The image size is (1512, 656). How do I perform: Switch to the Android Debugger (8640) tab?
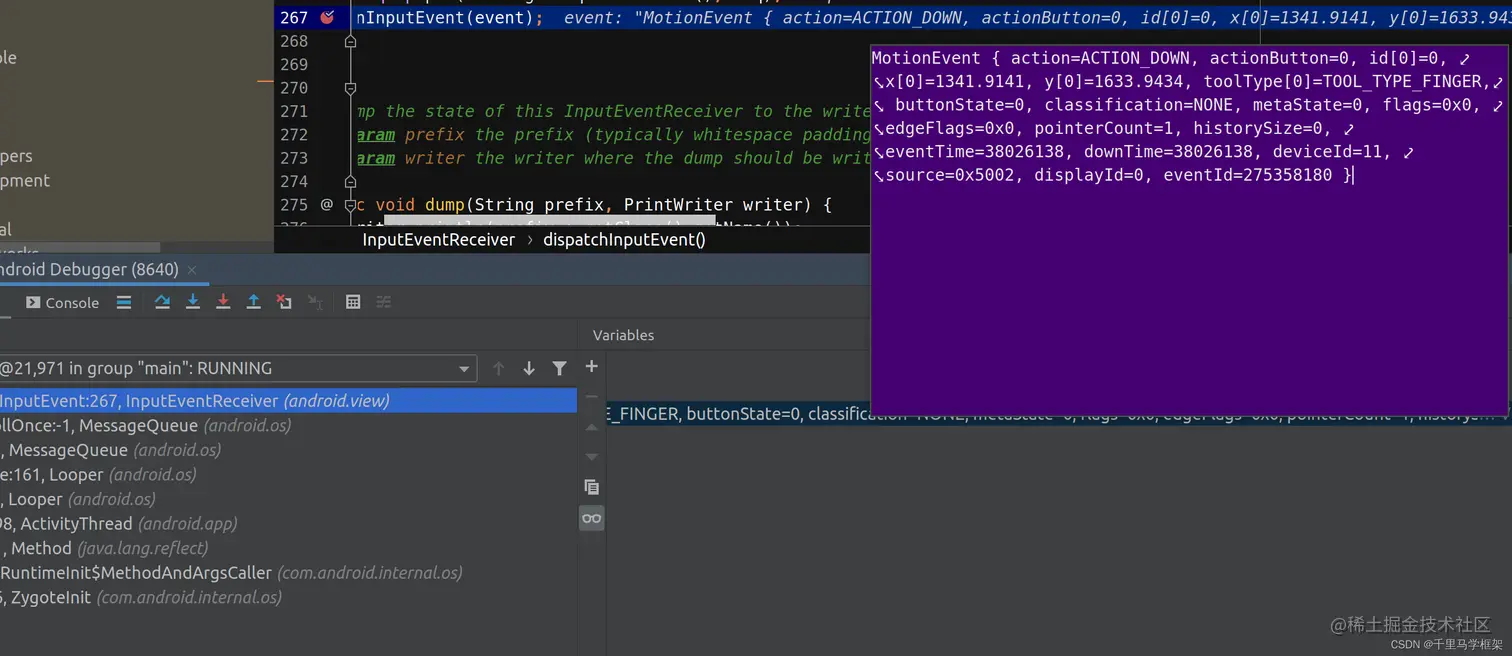[x=89, y=270]
